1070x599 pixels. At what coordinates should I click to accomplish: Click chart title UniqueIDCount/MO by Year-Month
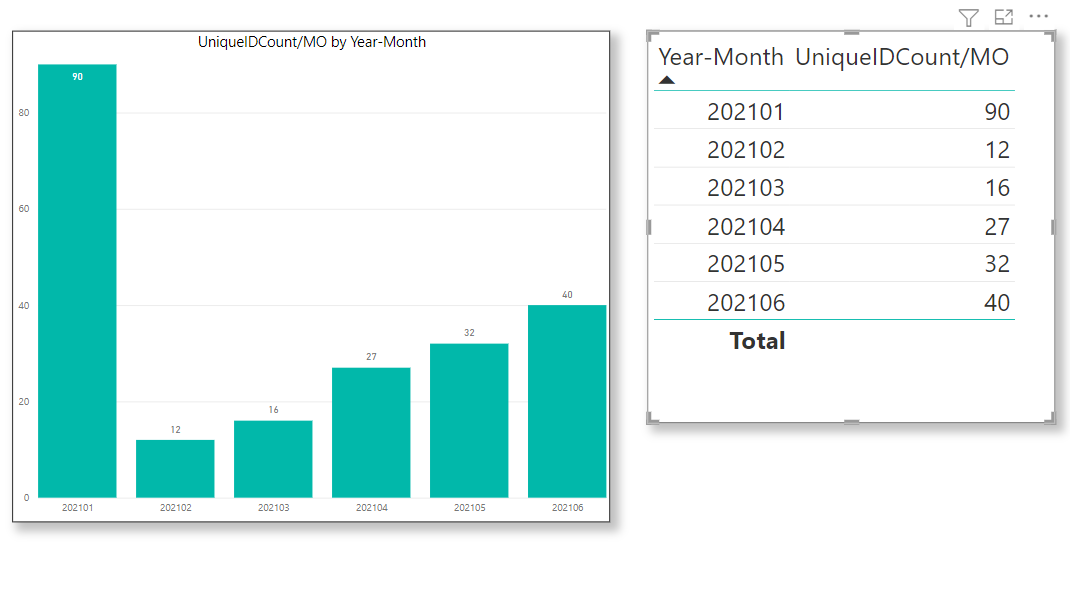click(312, 42)
